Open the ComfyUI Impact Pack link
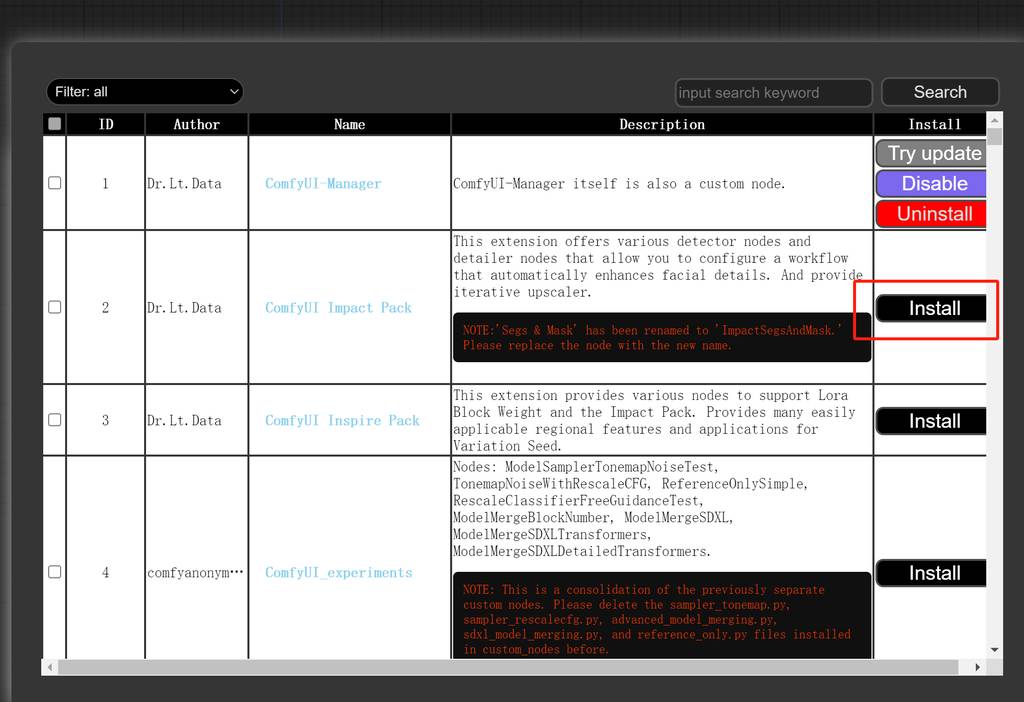The image size is (1024, 702). pos(338,308)
